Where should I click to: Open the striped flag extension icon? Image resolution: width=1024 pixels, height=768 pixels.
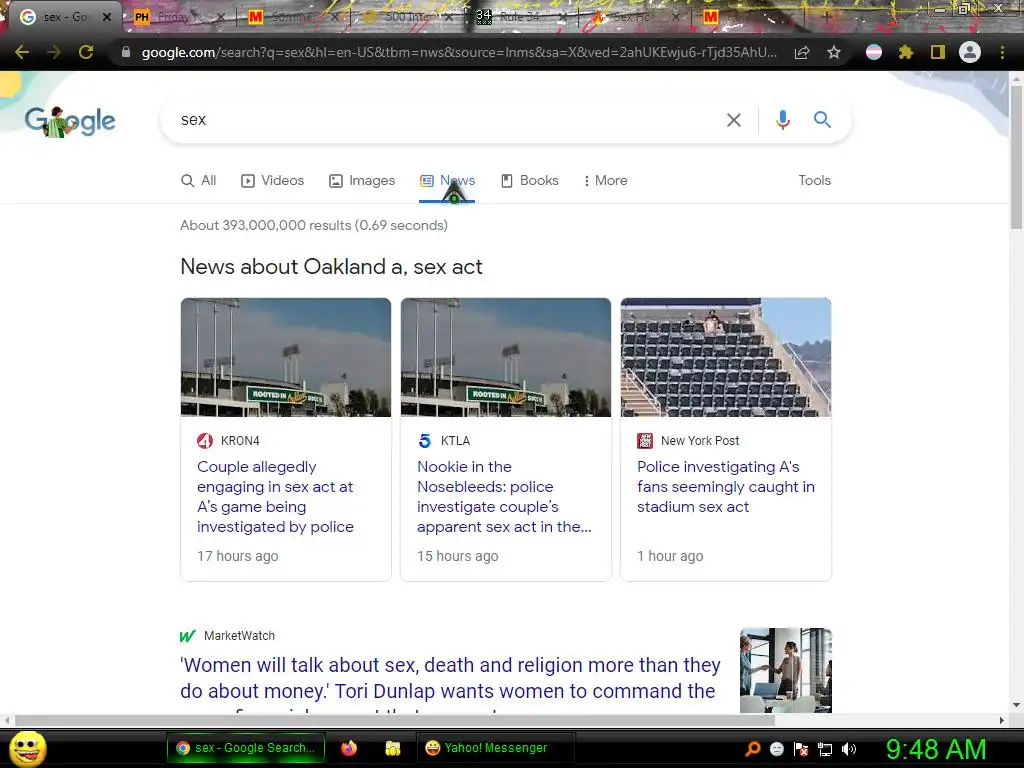(873, 52)
